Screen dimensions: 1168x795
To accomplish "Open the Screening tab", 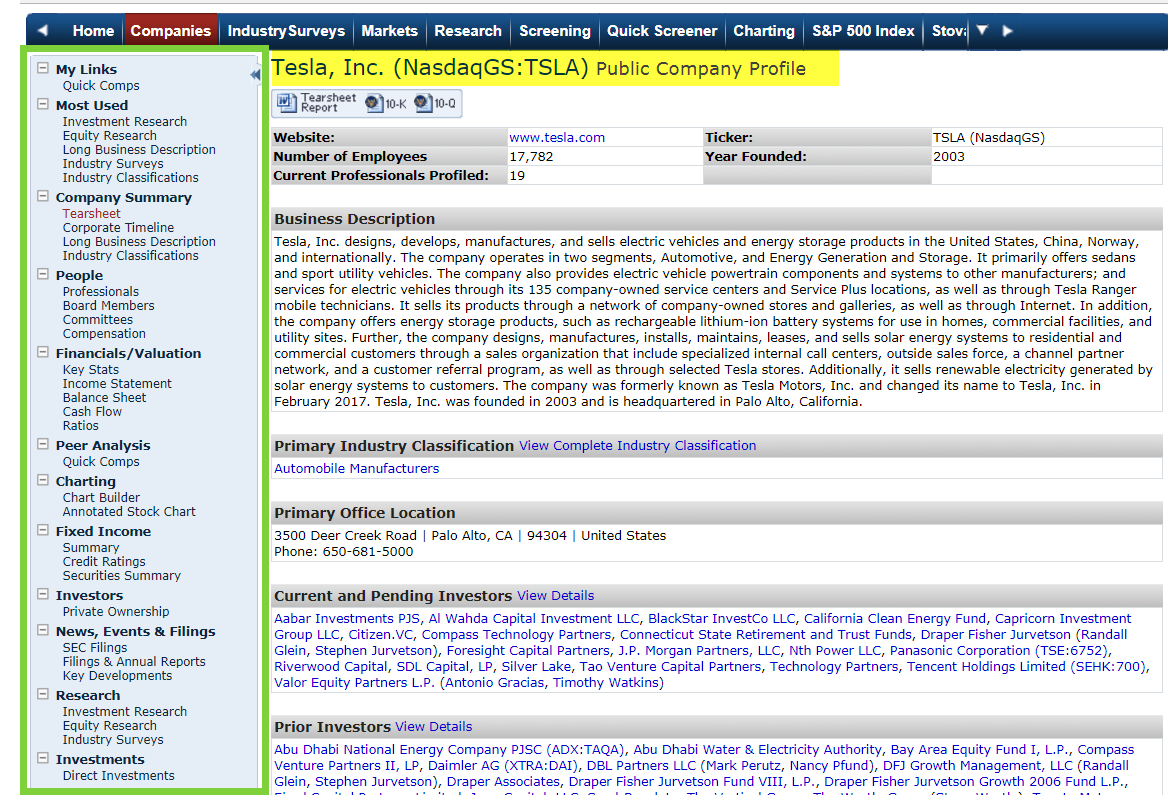I will pyautogui.click(x=555, y=31).
